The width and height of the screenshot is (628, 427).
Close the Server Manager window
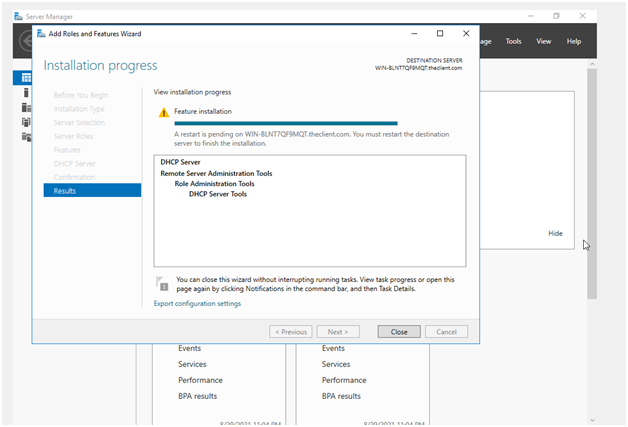[582, 16]
